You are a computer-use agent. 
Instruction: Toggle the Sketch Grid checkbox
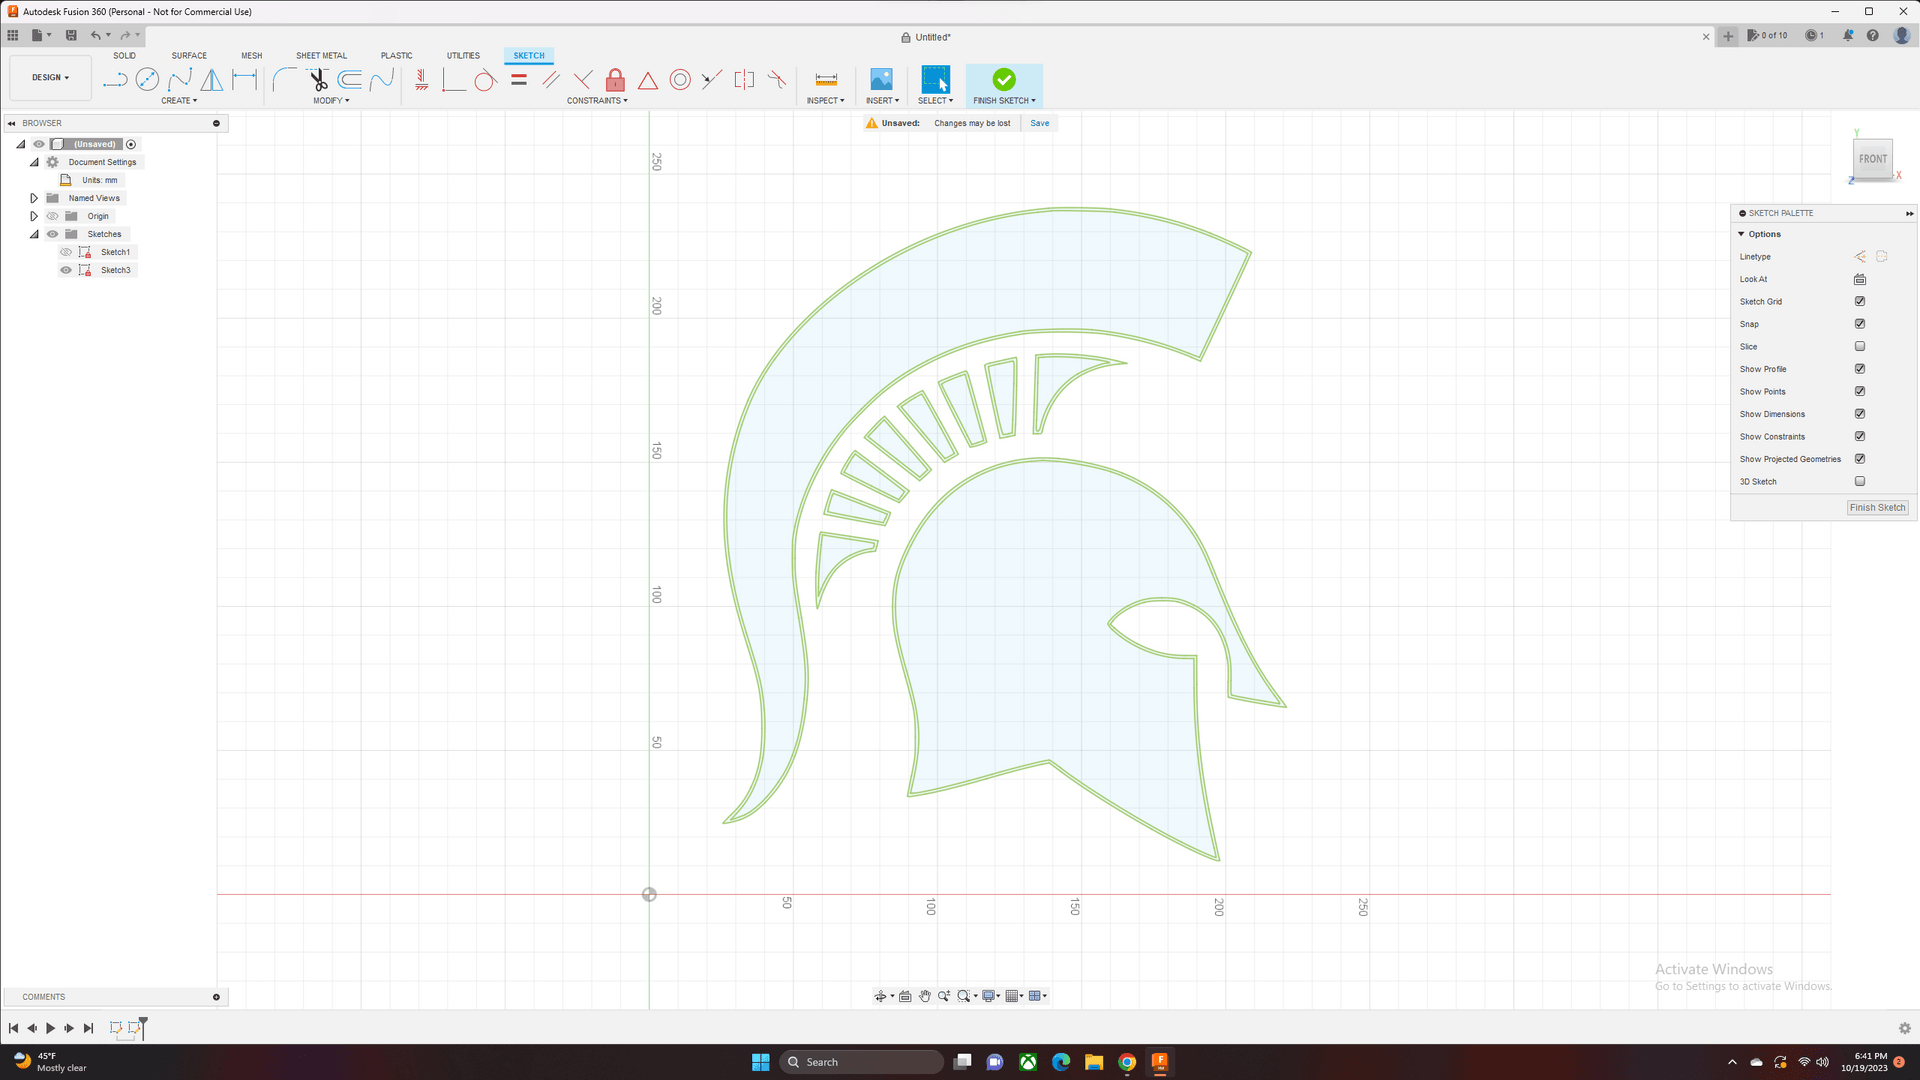(x=1860, y=301)
